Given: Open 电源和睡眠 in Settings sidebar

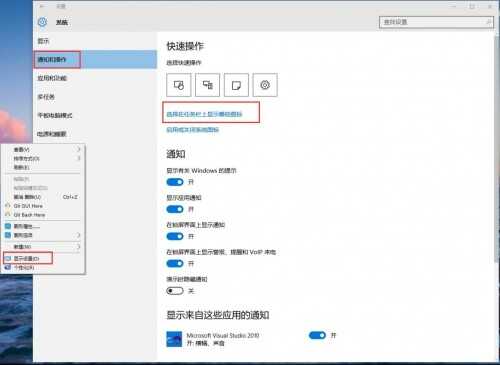Looking at the screenshot, I should (x=95, y=134).
